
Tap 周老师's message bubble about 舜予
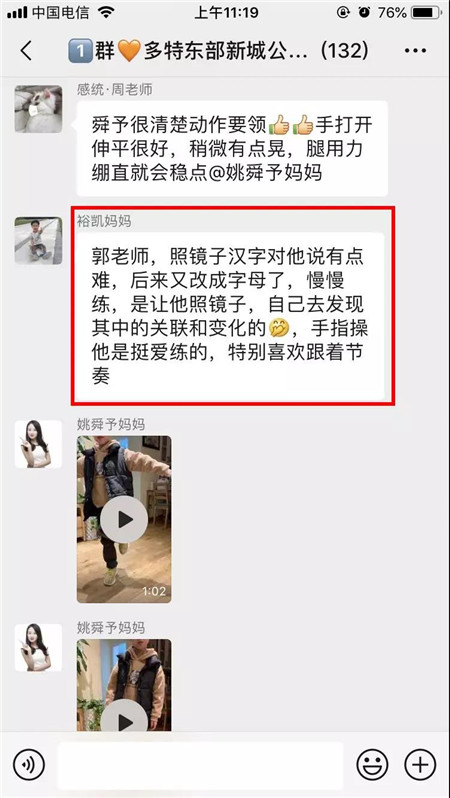tap(232, 149)
